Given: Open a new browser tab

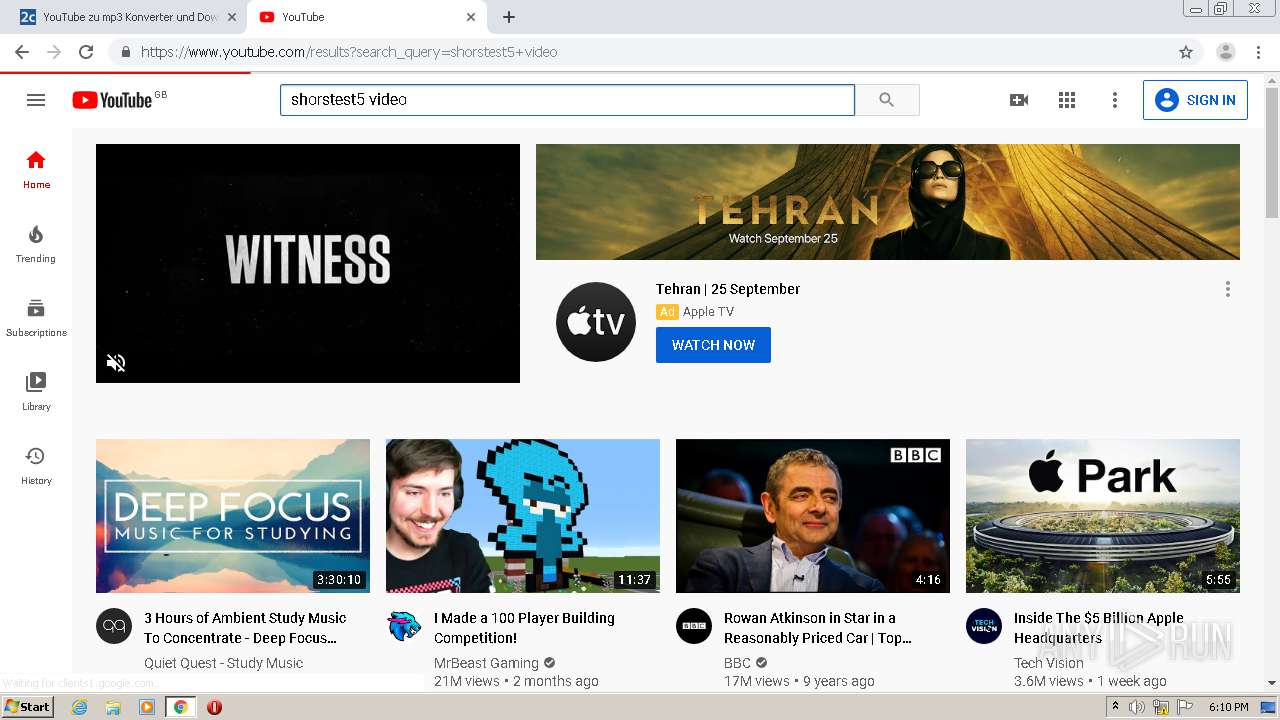Looking at the screenshot, I should [509, 17].
